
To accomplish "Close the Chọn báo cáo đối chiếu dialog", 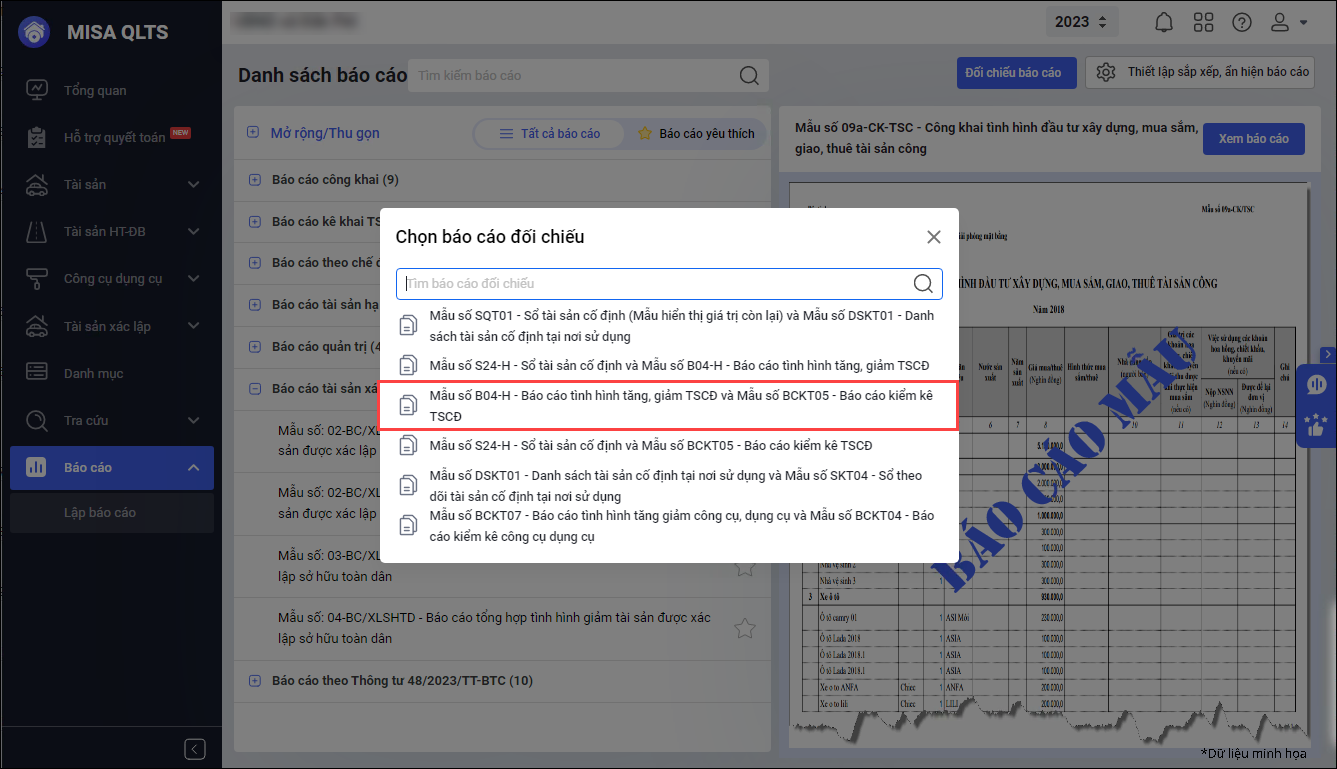I will 934,237.
